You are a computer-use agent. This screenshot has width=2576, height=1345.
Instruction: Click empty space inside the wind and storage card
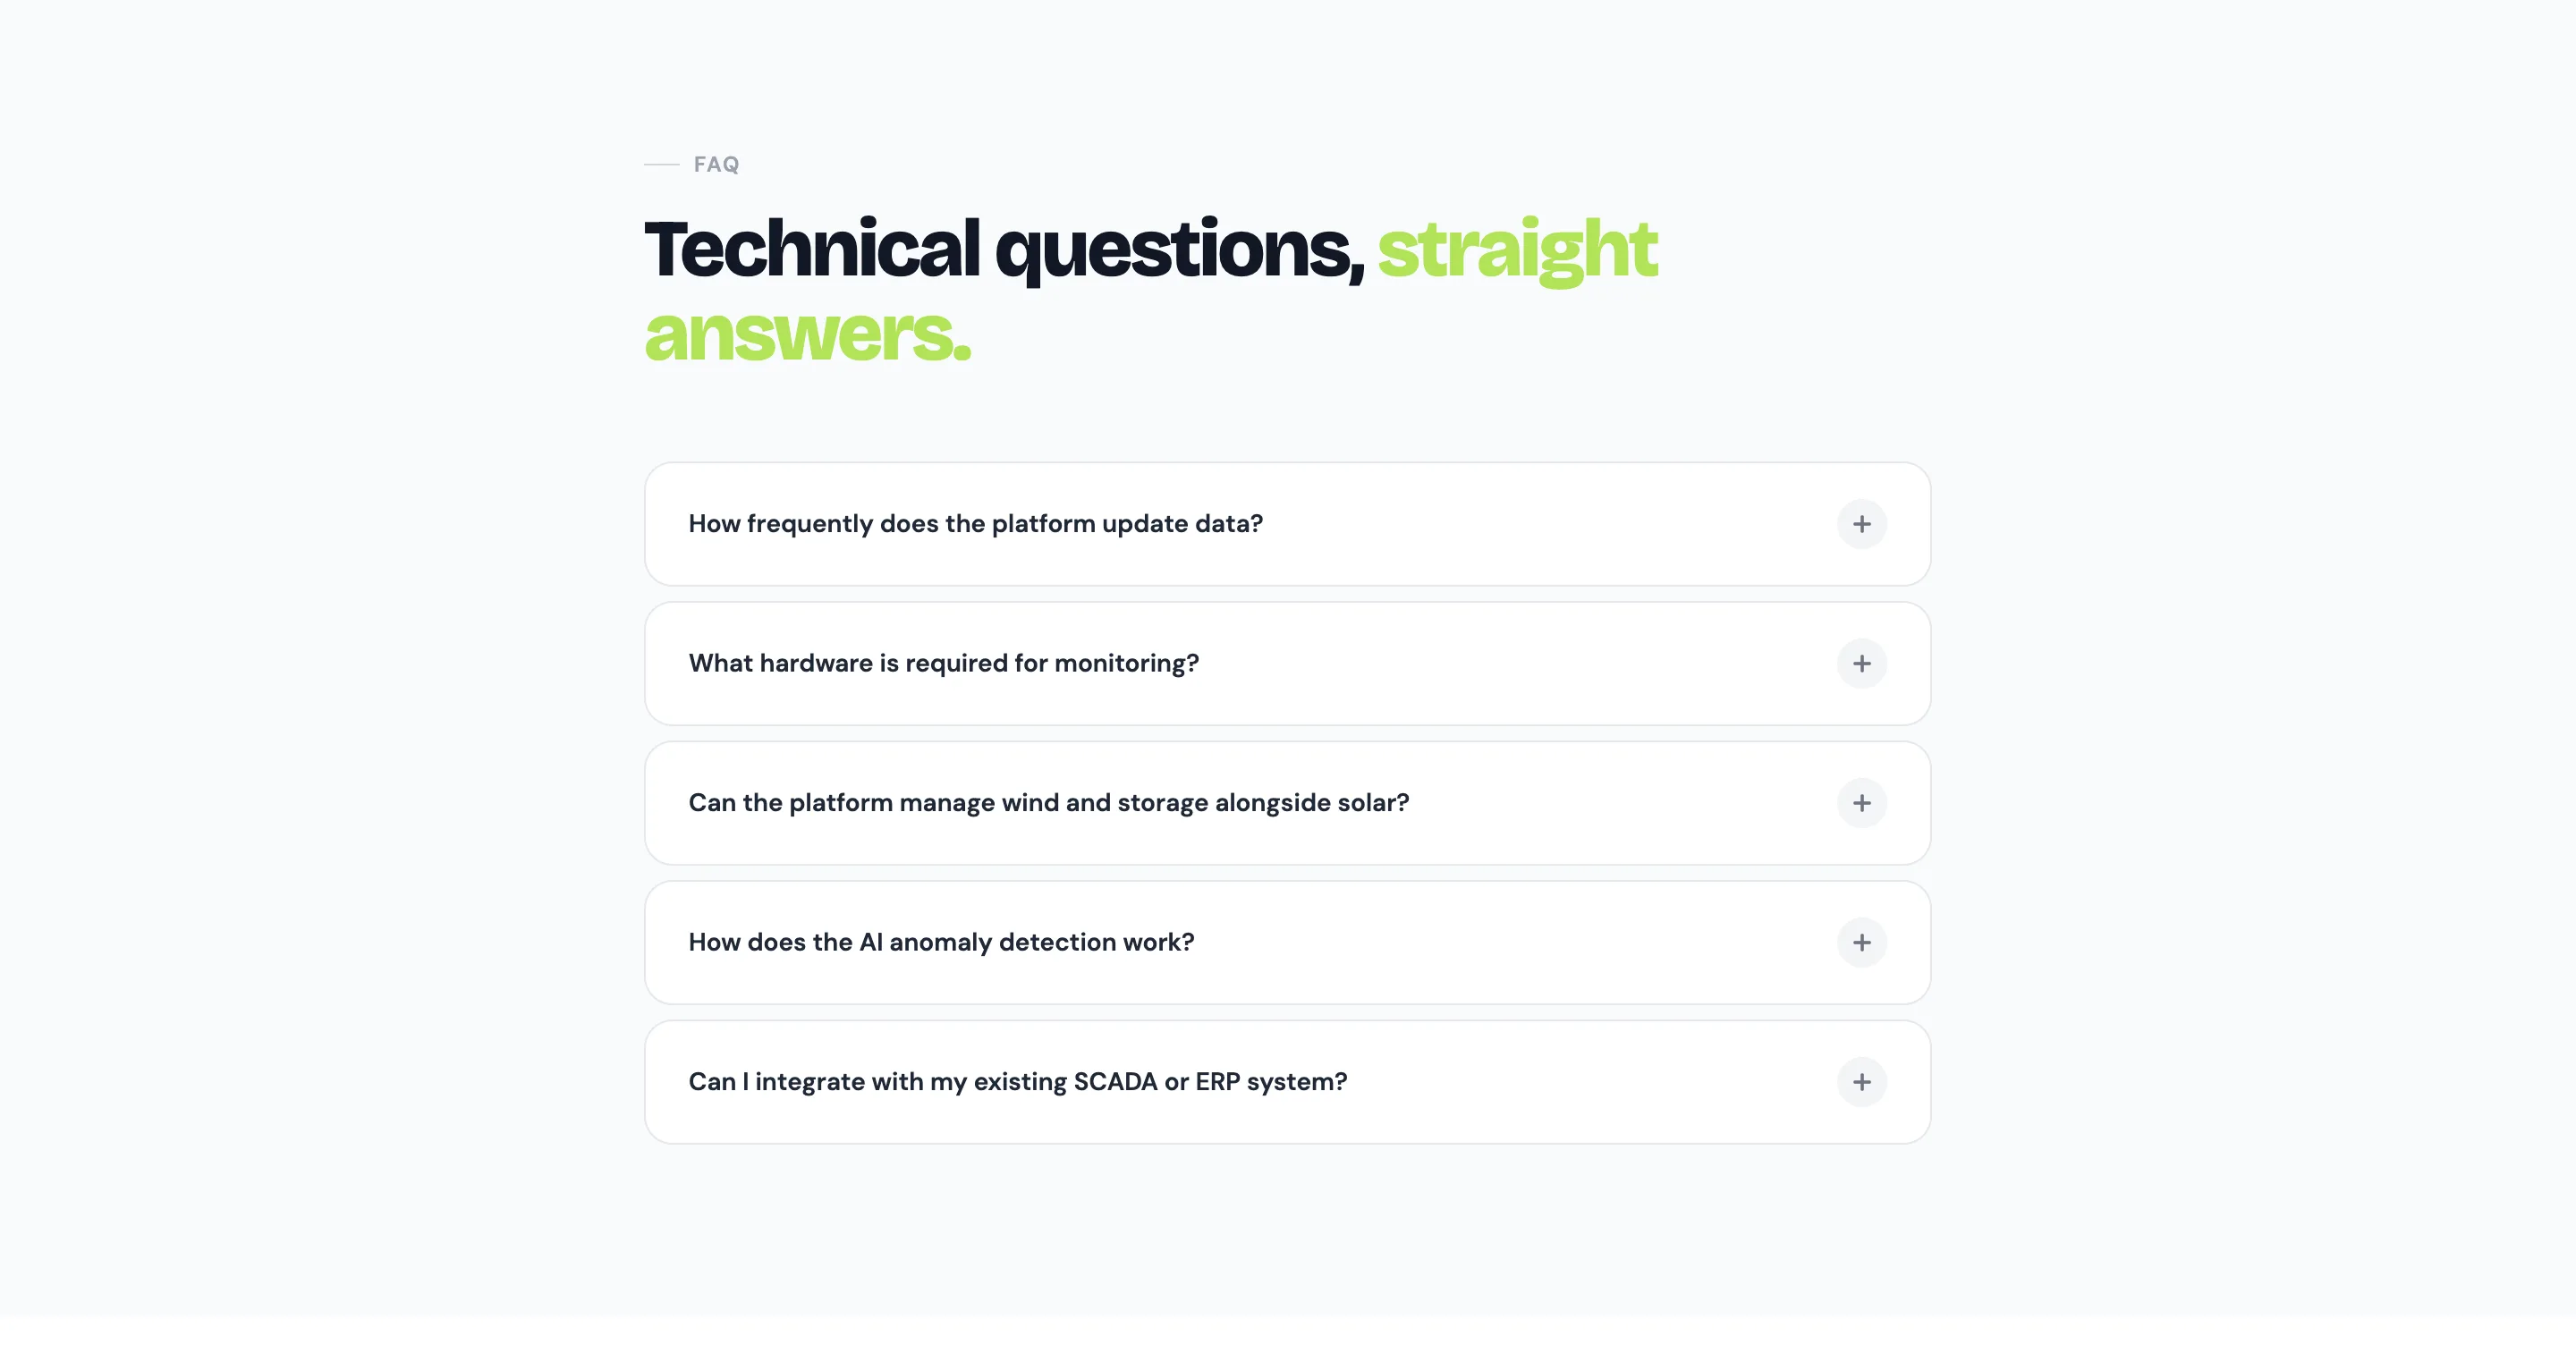[x=1620, y=803]
